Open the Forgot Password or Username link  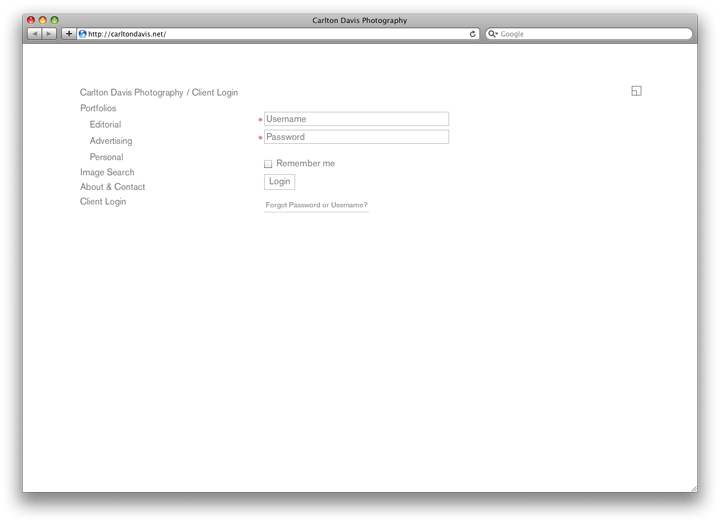click(316, 205)
